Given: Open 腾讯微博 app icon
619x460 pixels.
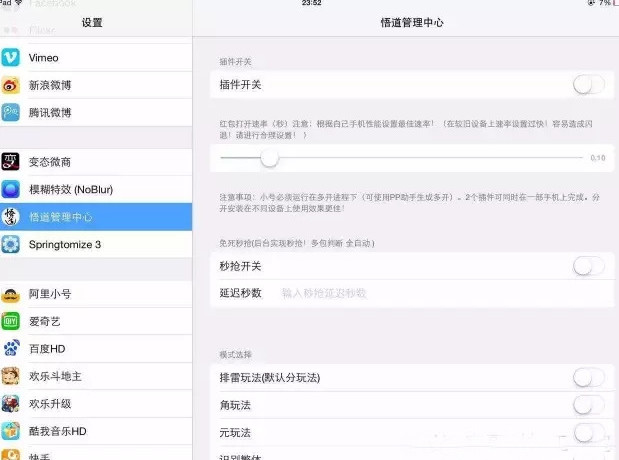Looking at the screenshot, I should click(x=10, y=113).
